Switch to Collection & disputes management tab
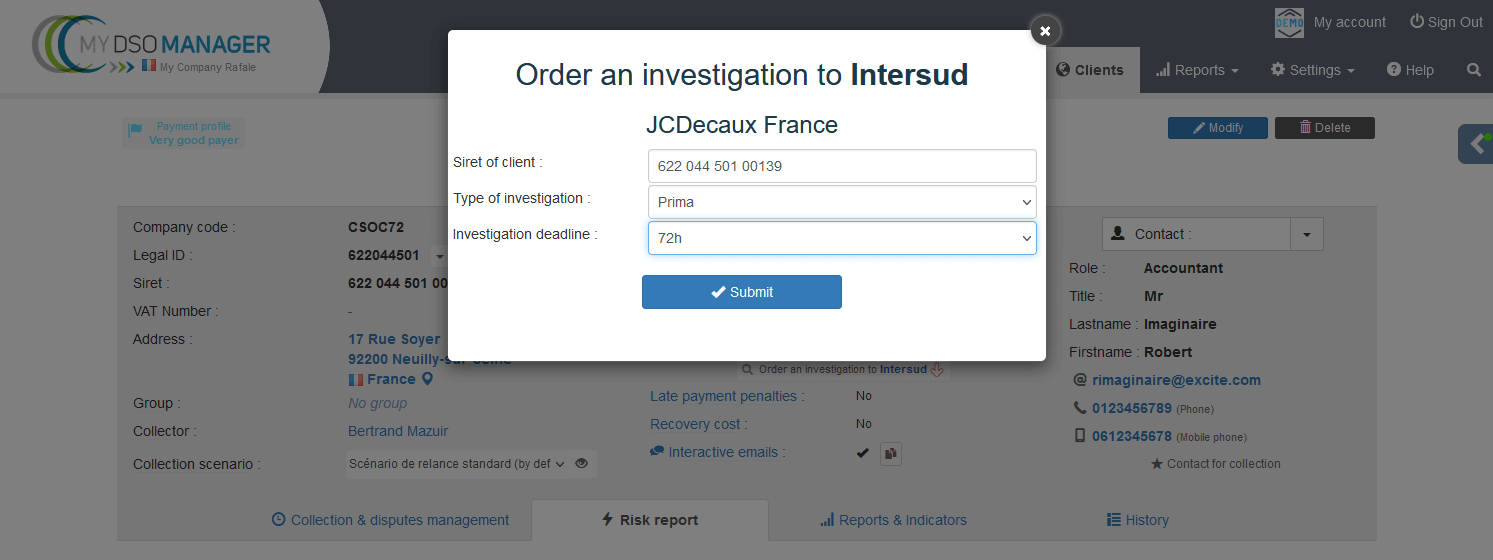This screenshot has width=1493, height=560. (x=390, y=520)
